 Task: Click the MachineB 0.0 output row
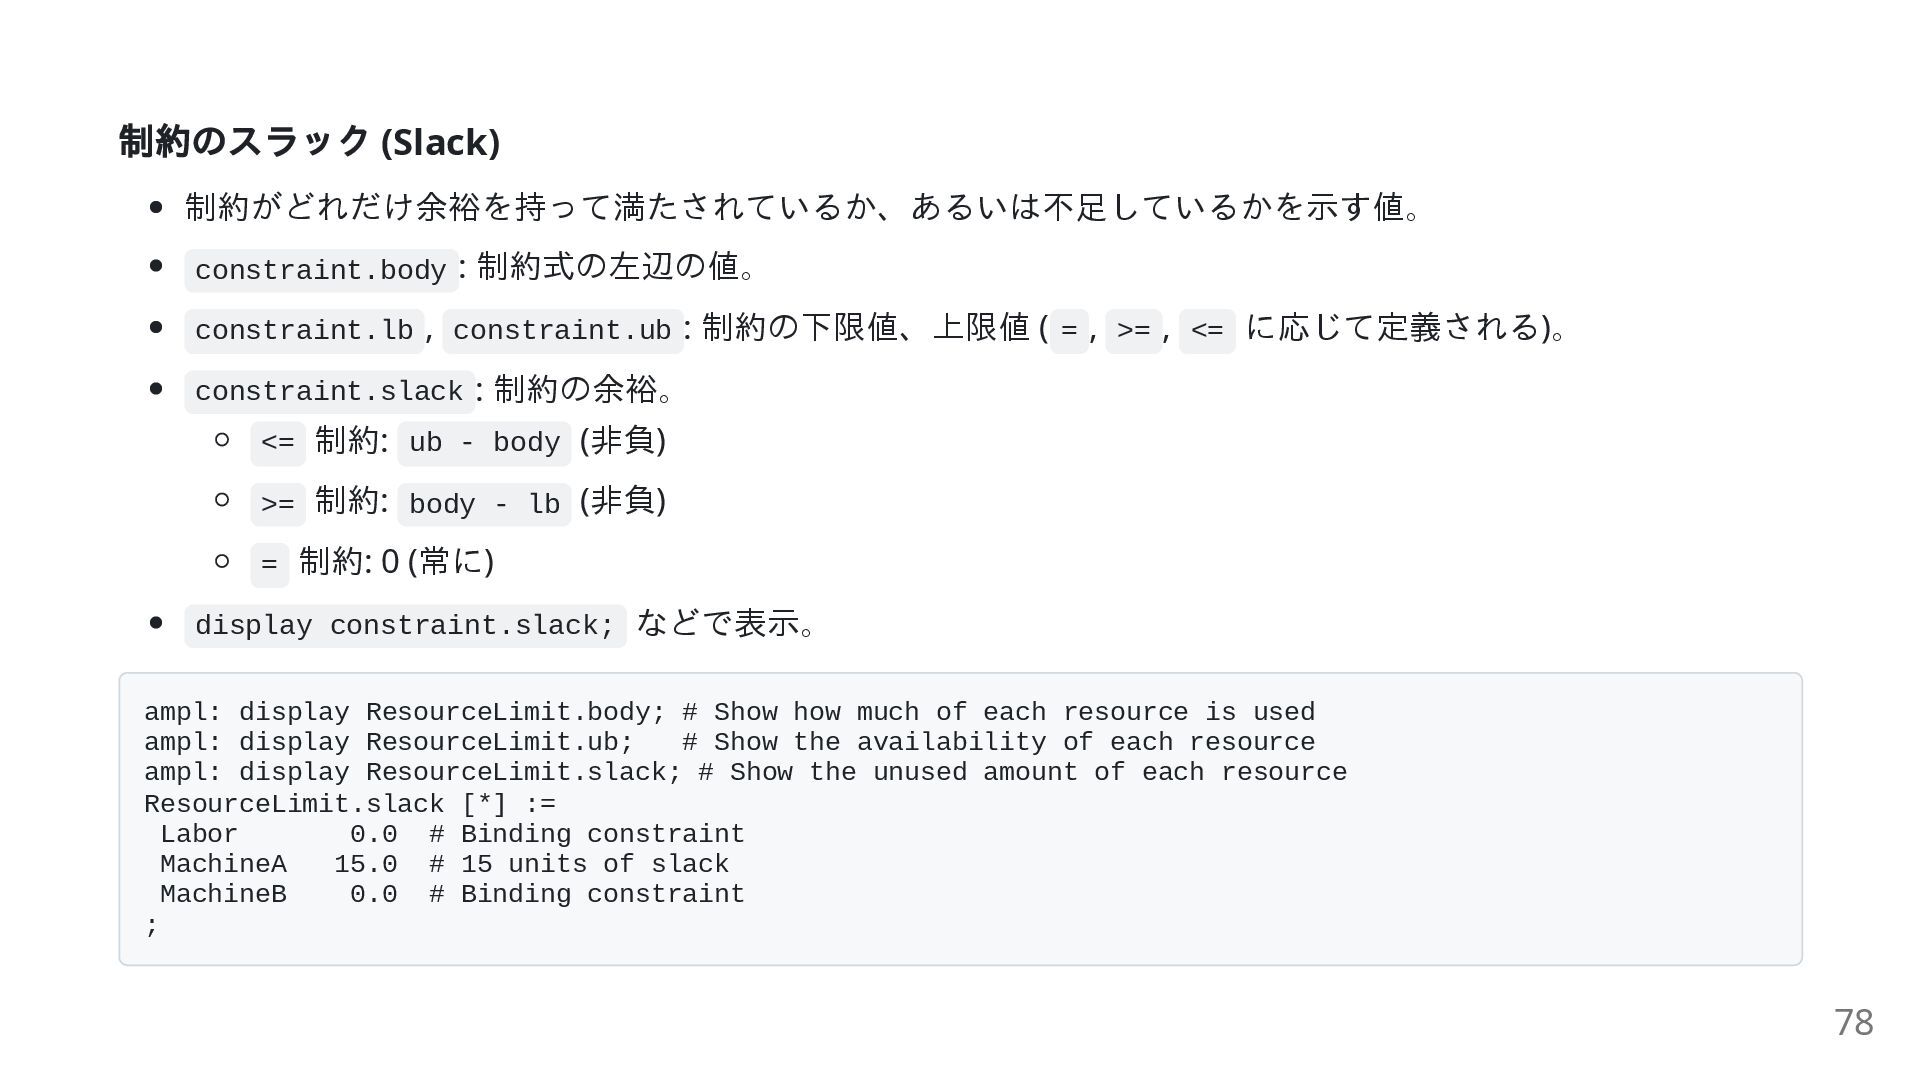(452, 894)
